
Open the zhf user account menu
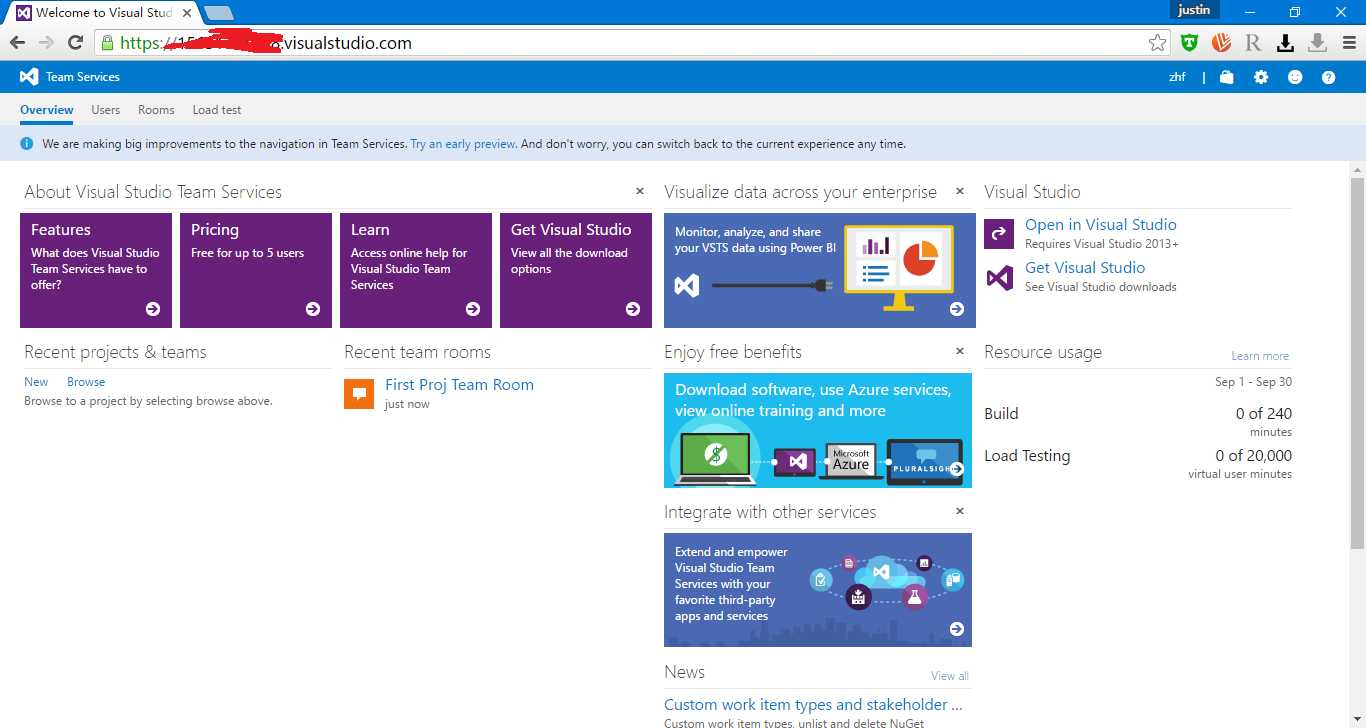pyautogui.click(x=1178, y=77)
